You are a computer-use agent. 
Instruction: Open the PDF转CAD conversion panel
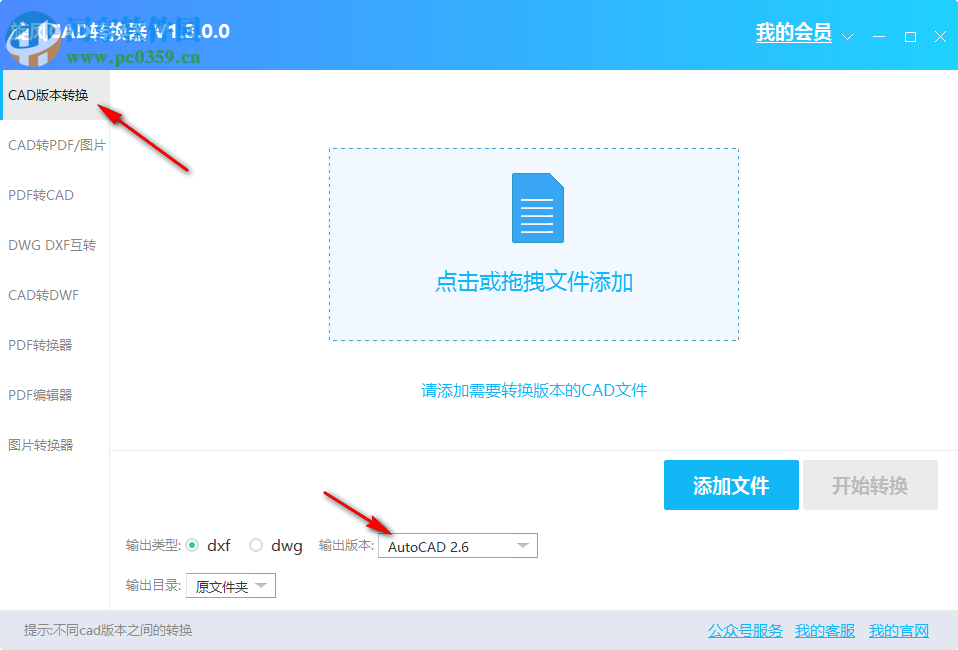point(40,195)
